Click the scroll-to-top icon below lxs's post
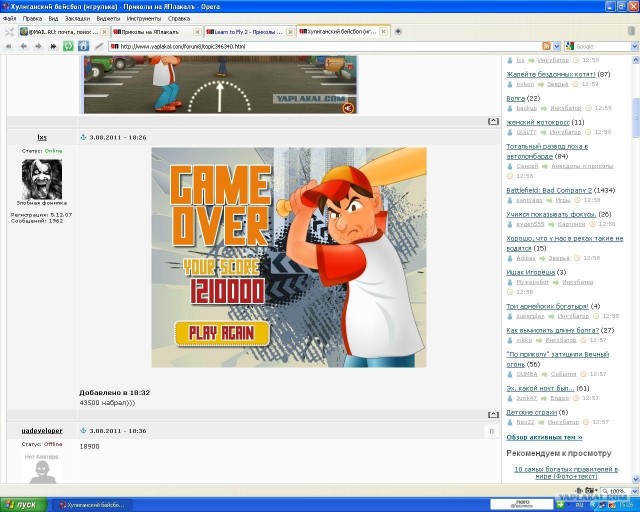Screen dimensions: 640x512 [493, 414]
